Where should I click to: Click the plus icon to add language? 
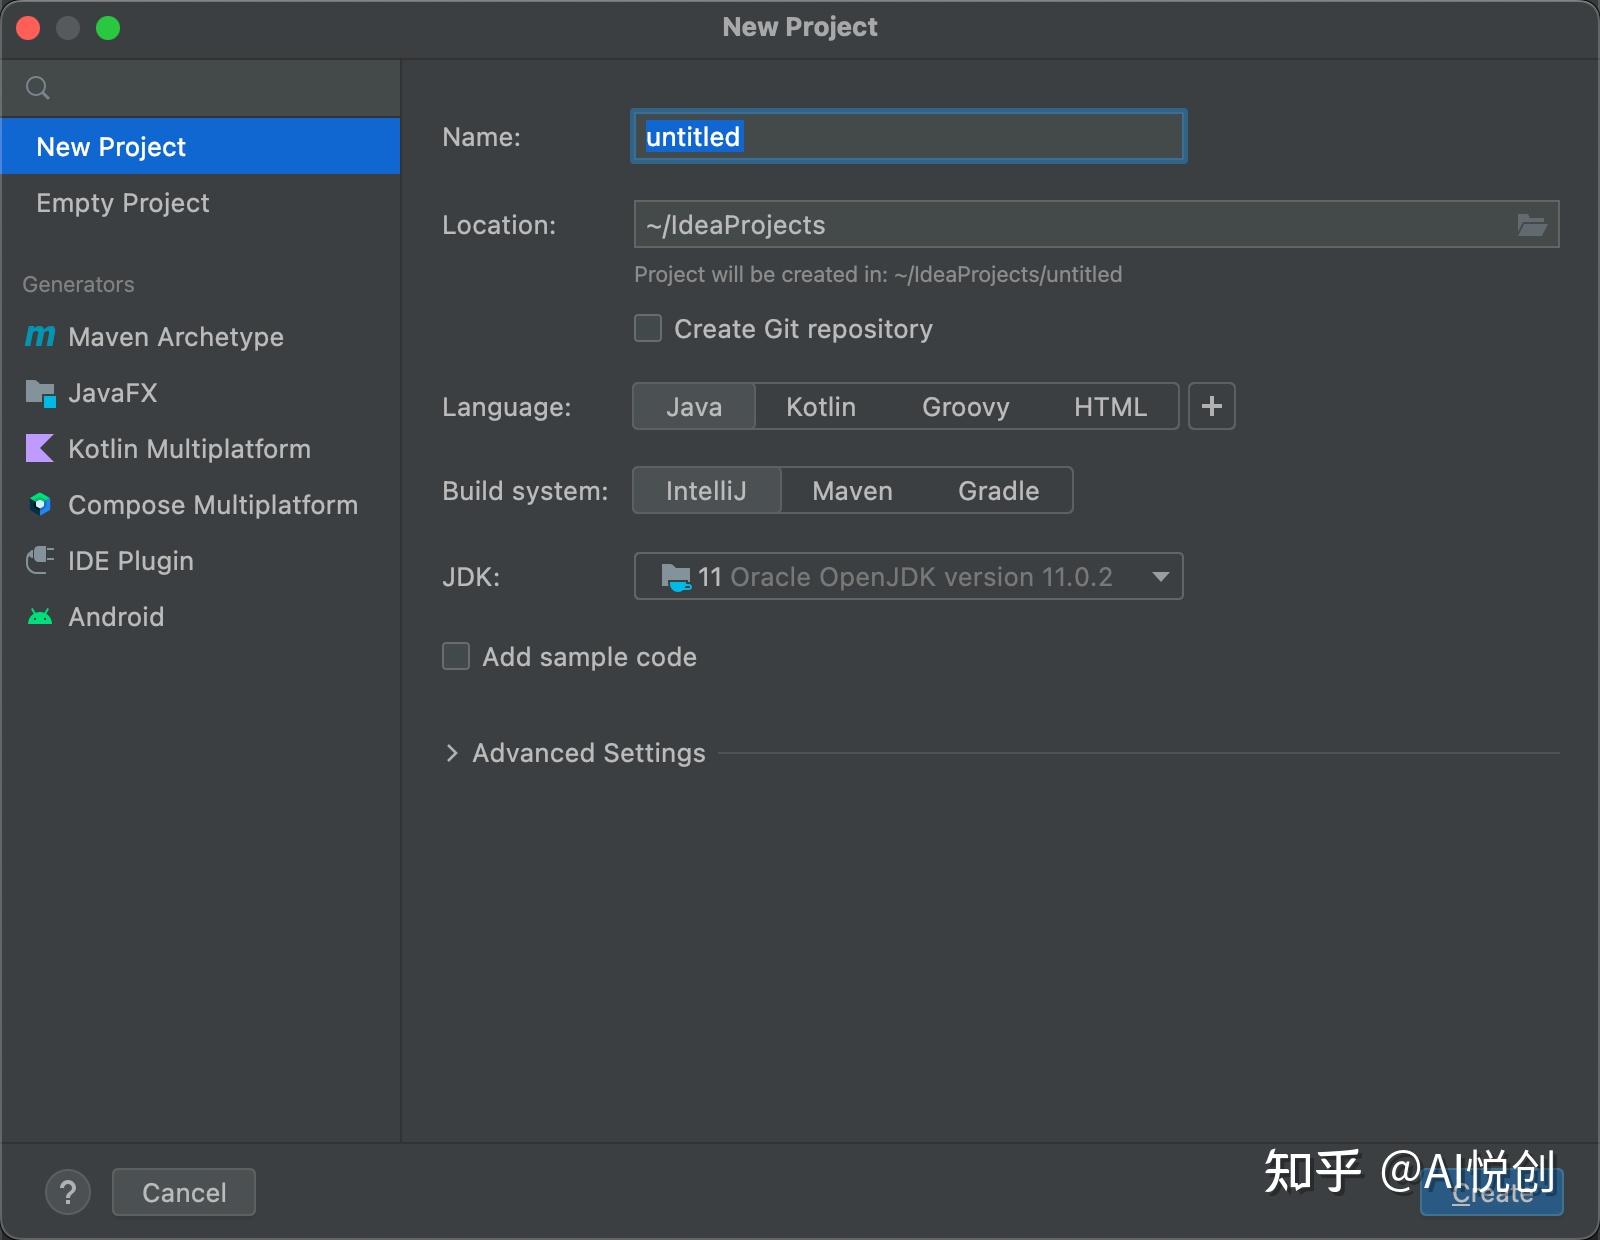click(1211, 407)
